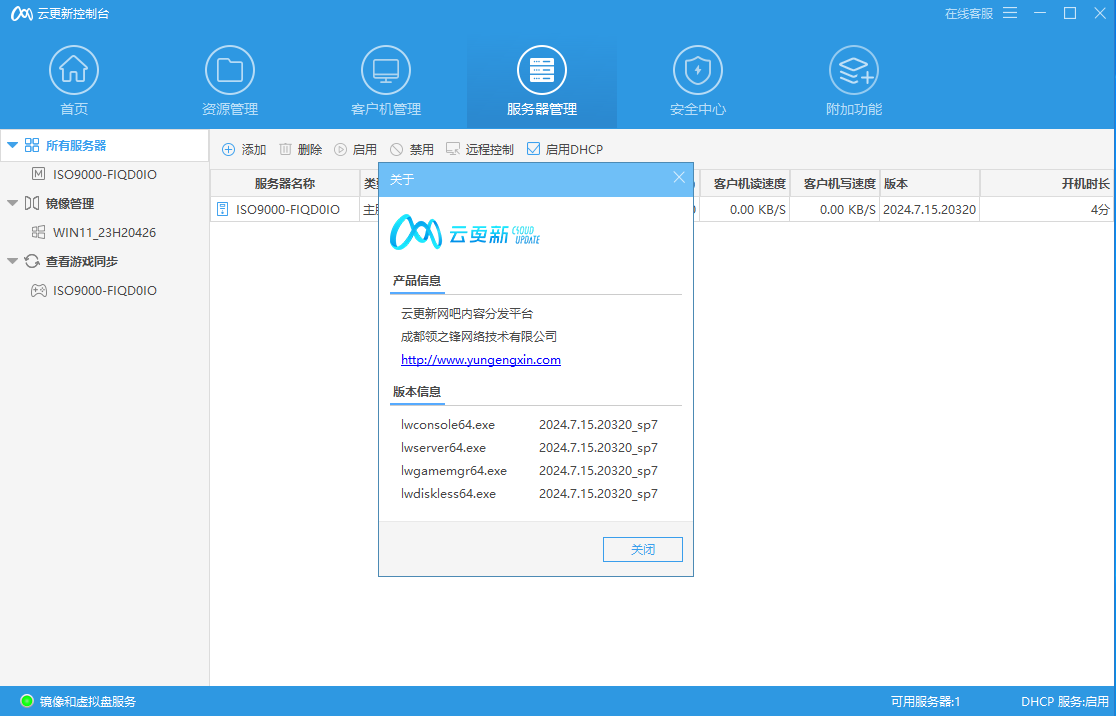Click the 启用 enable toolbar button
The width and height of the screenshot is (1116, 716).
point(356,149)
